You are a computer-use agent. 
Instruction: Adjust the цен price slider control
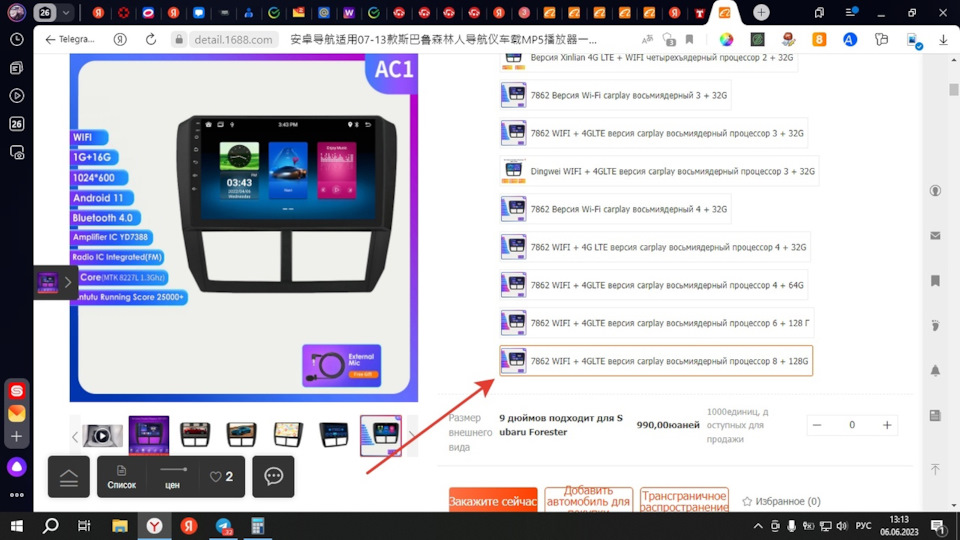[172, 470]
